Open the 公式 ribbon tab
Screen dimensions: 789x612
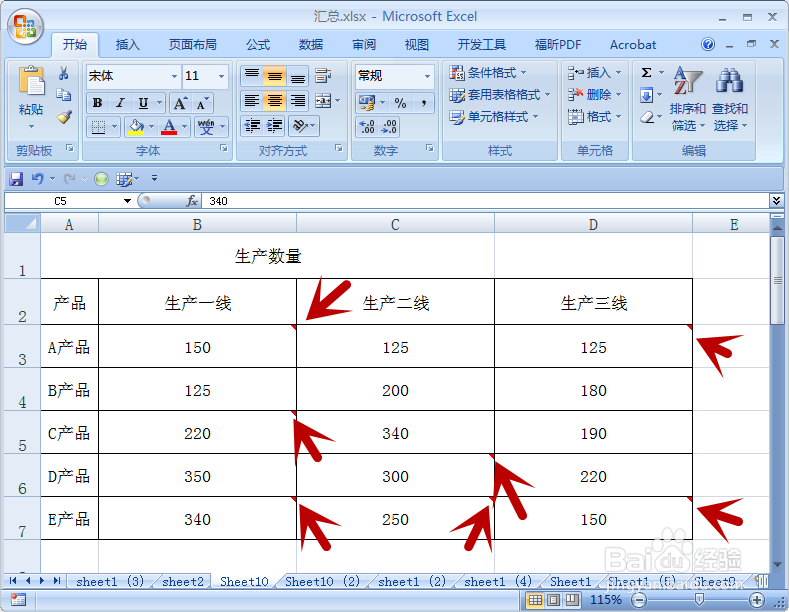click(258, 45)
